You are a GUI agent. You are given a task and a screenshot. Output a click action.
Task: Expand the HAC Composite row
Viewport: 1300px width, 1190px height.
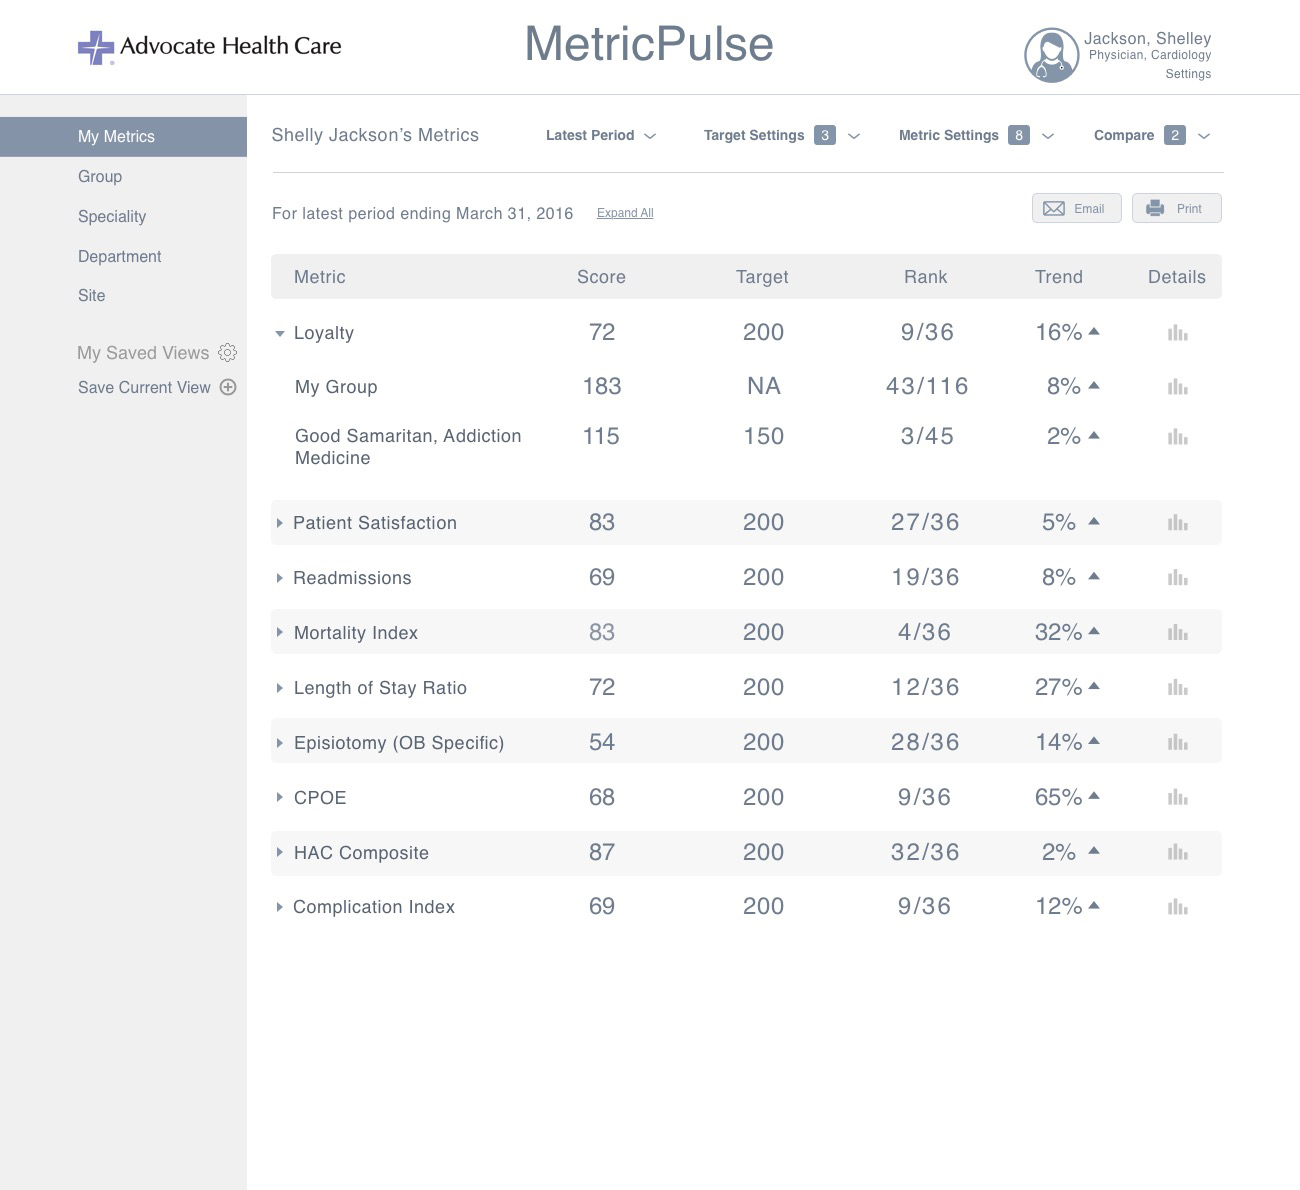click(280, 853)
